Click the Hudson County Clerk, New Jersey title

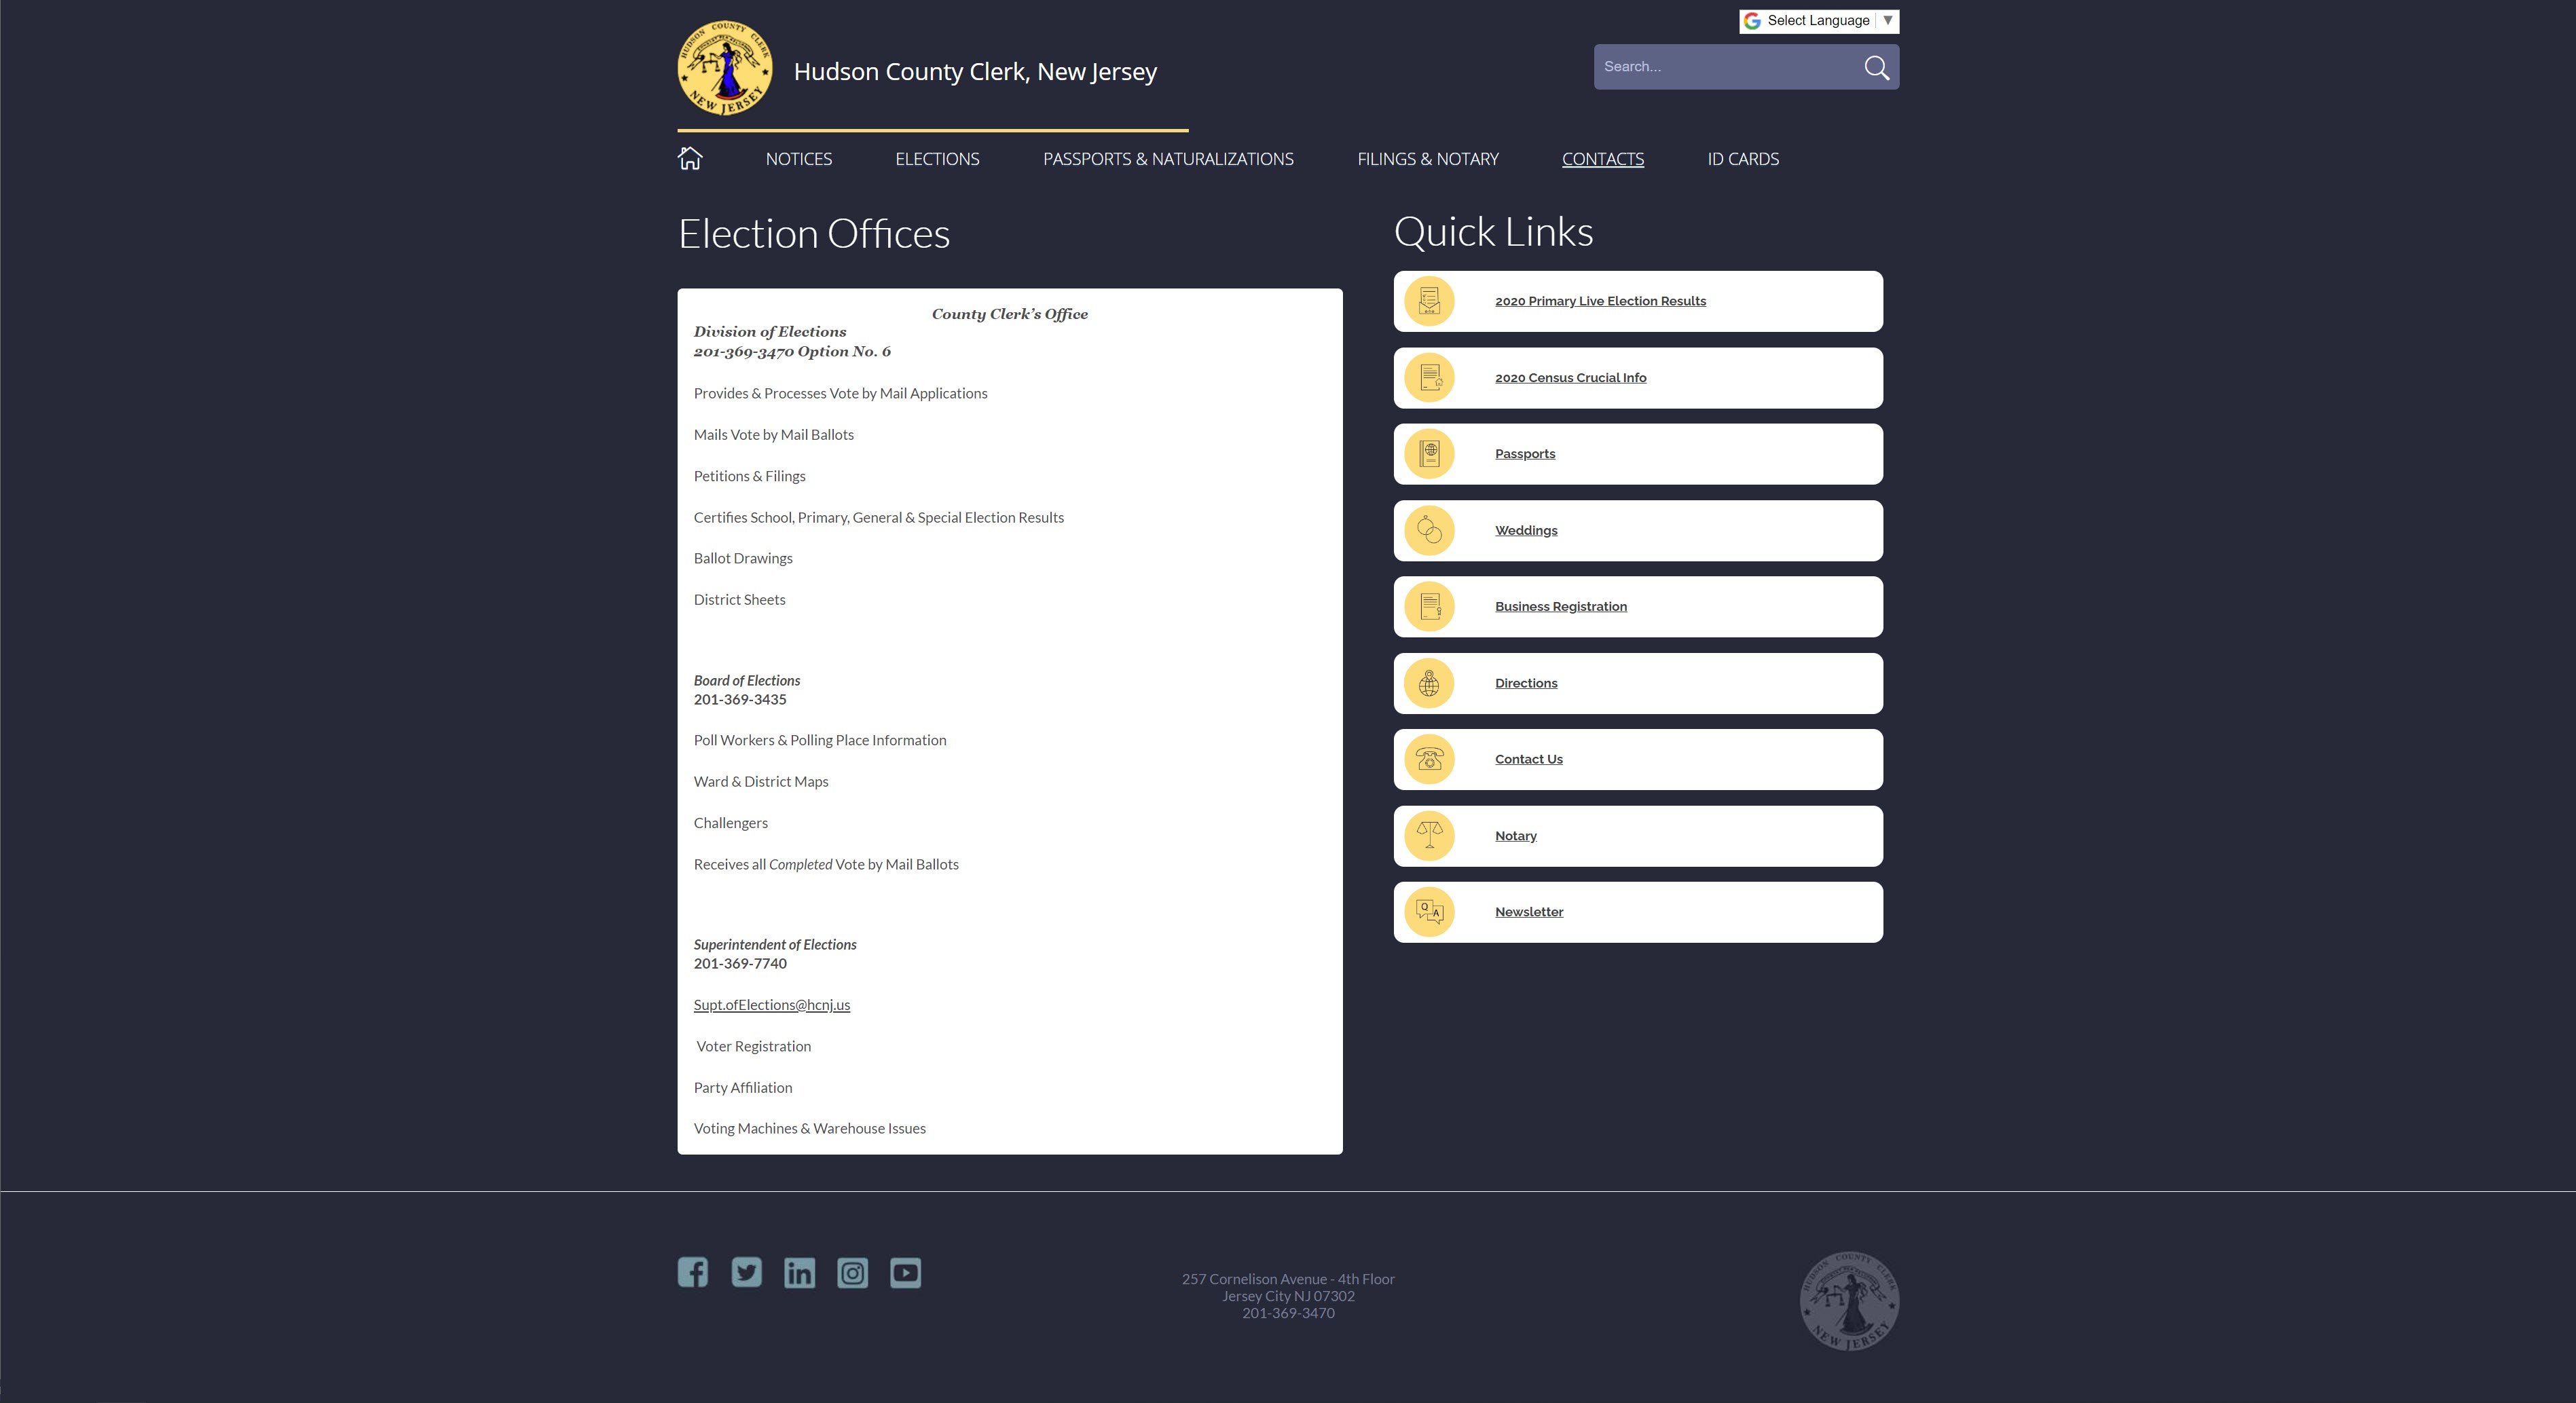pos(975,72)
